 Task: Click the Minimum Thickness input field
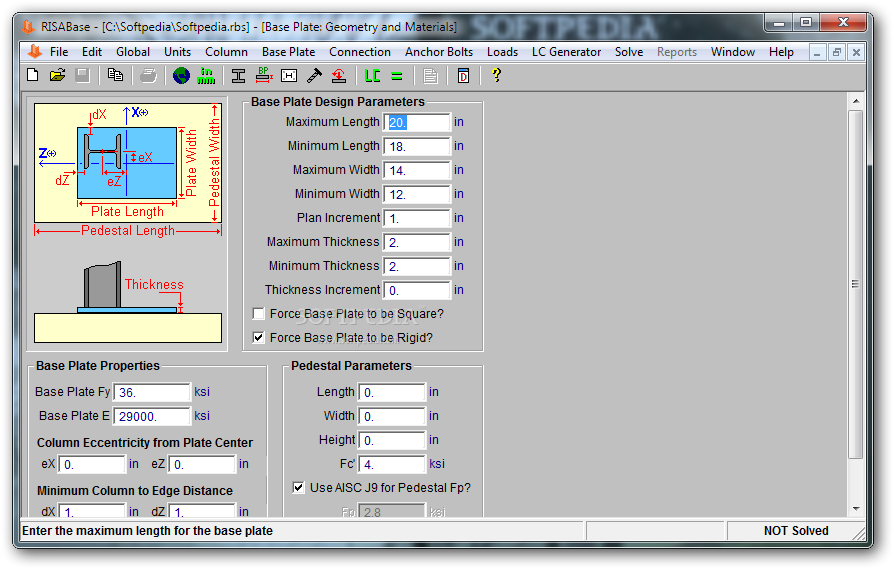coord(417,266)
